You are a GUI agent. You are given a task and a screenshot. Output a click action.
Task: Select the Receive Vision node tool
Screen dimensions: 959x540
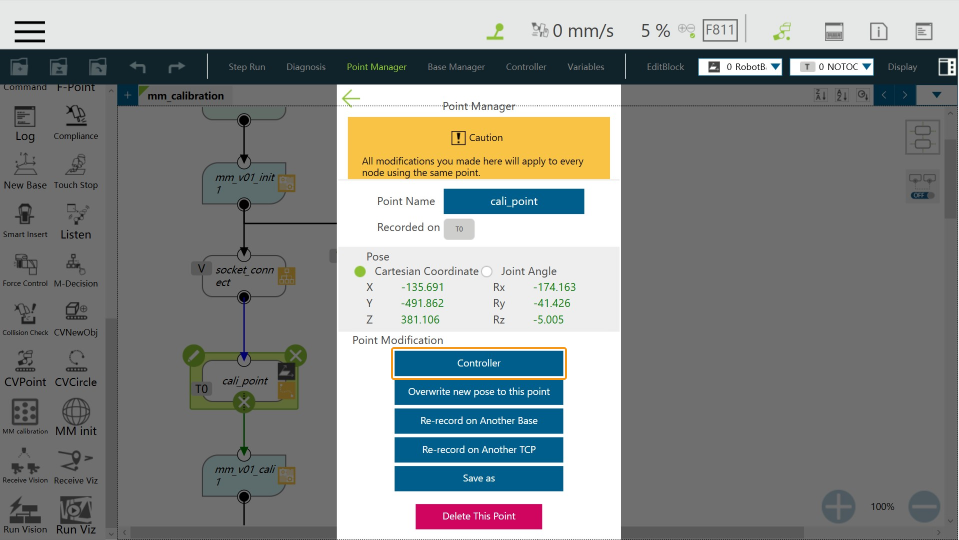click(x=25, y=466)
